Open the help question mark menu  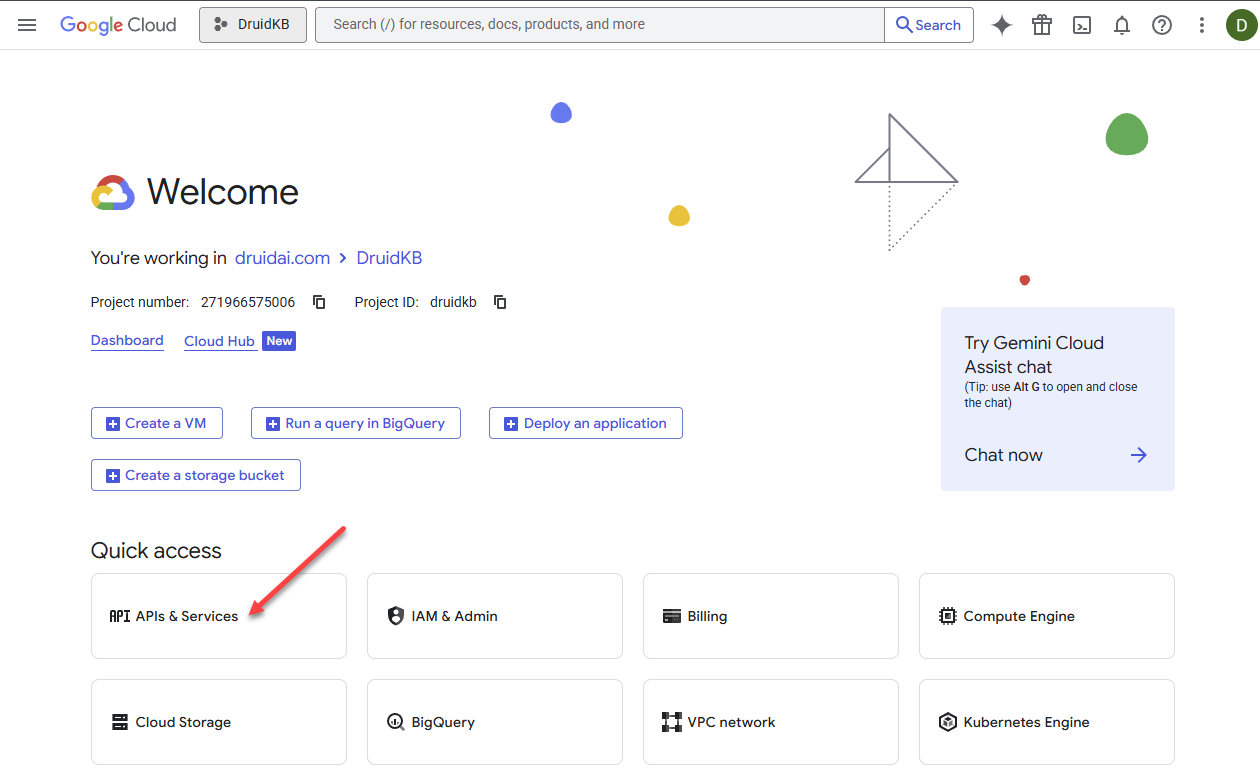click(x=1162, y=25)
